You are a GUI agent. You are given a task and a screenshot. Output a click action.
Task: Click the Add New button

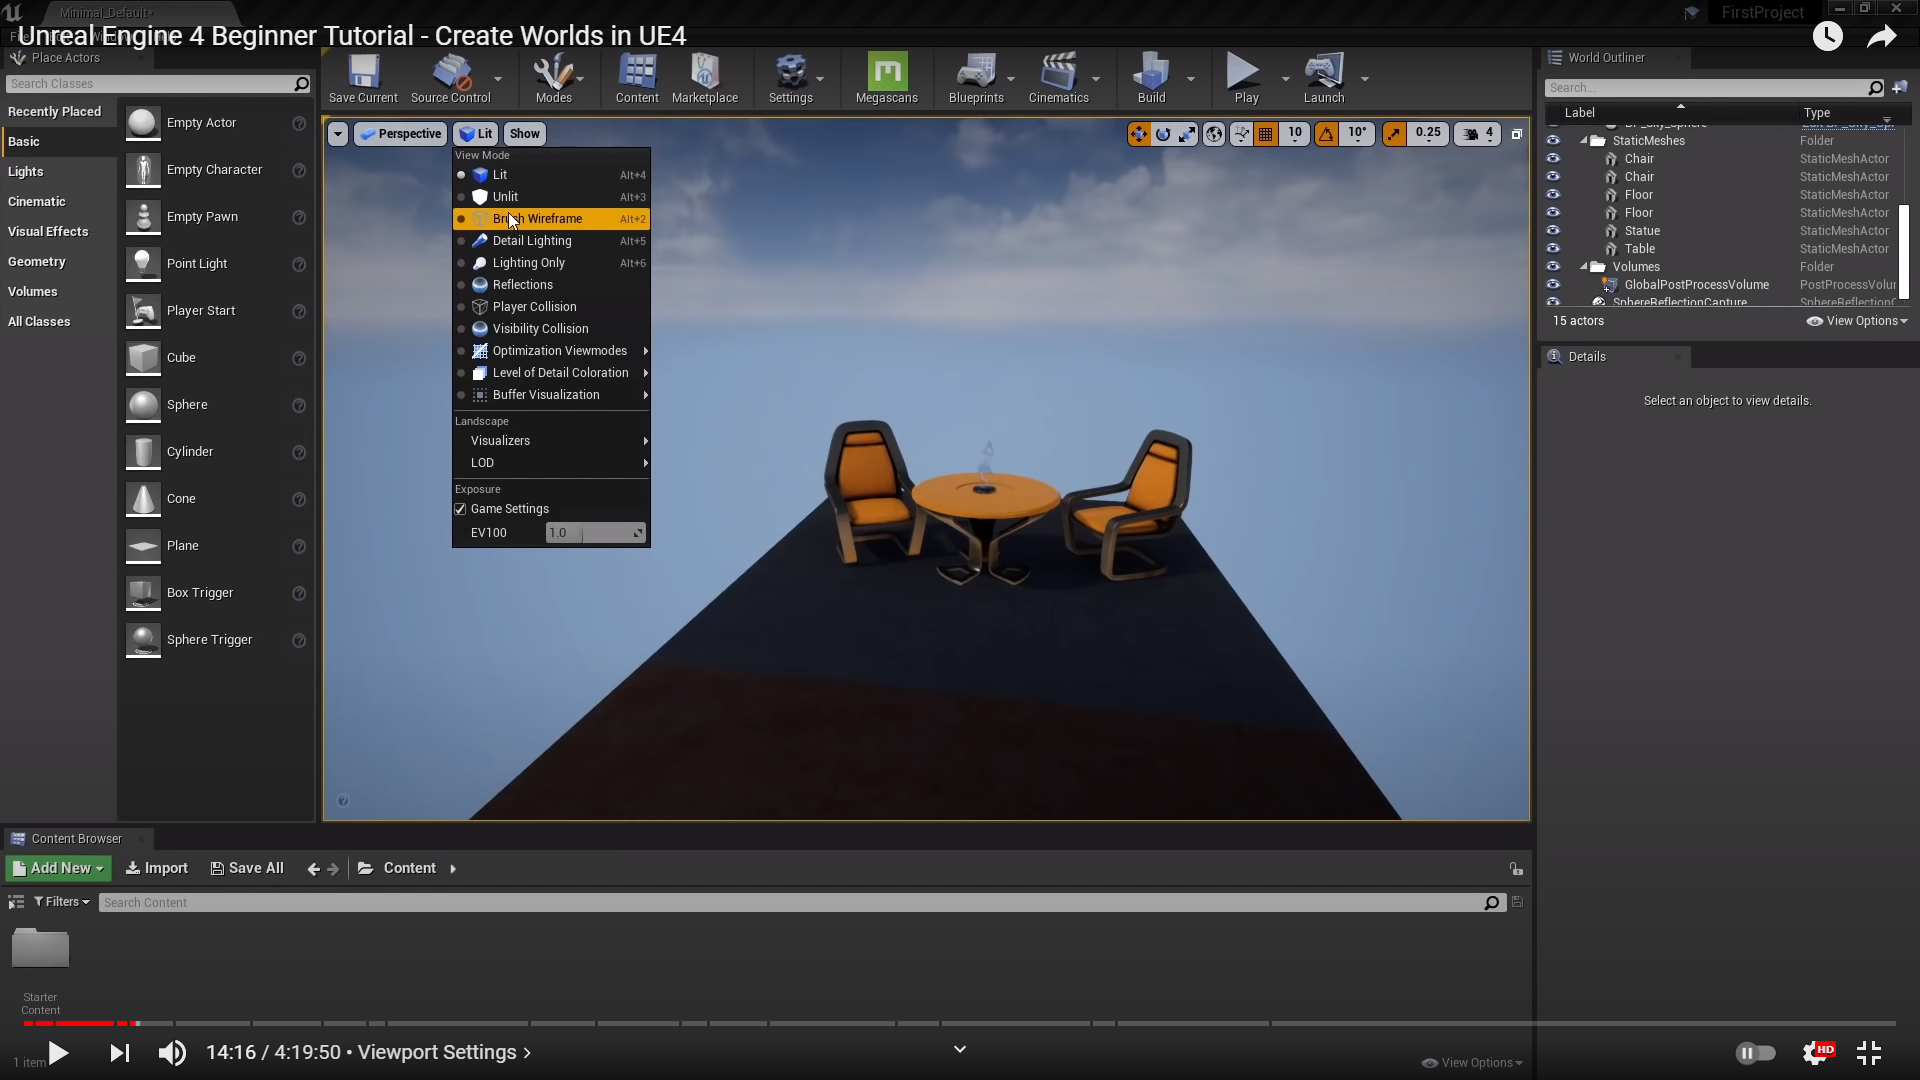click(58, 868)
